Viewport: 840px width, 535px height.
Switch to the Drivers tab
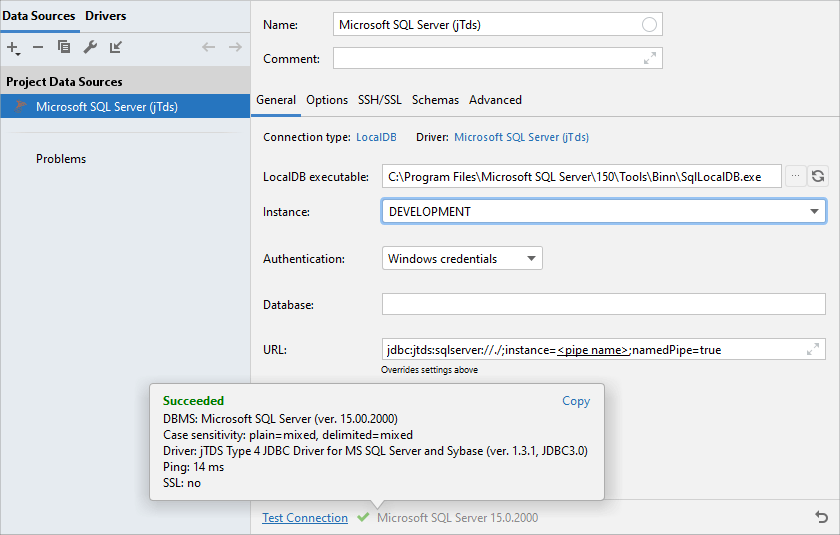point(106,16)
